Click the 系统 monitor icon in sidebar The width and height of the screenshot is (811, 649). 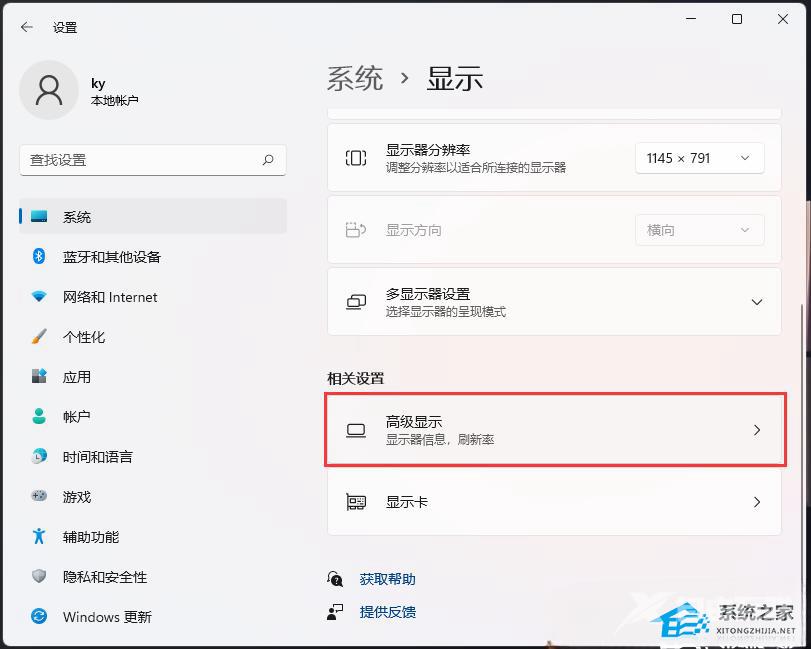39,216
